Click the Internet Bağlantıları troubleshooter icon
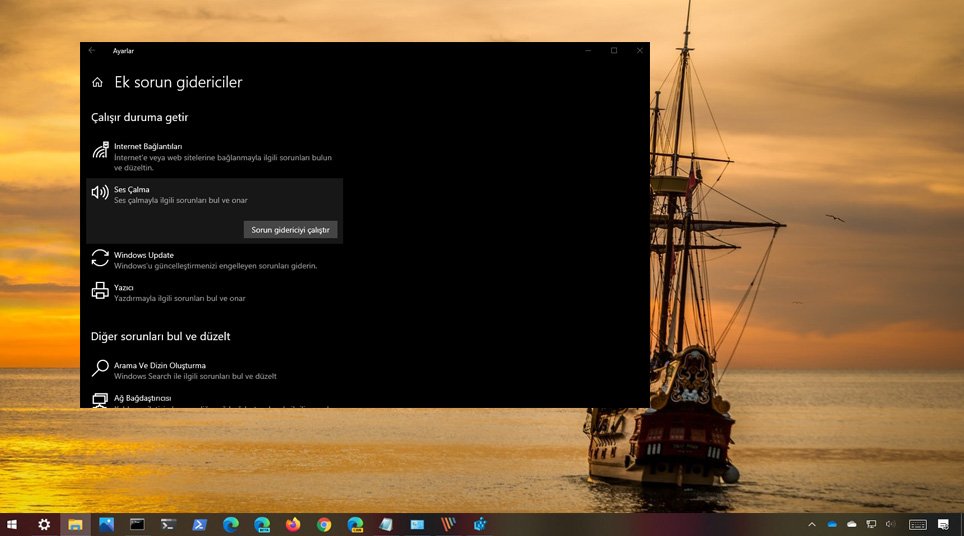The height and width of the screenshot is (536, 964). click(100, 151)
